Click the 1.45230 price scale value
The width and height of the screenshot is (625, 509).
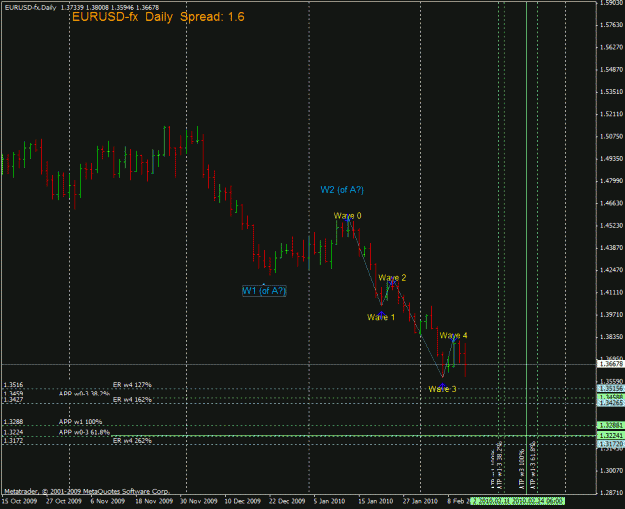tap(611, 226)
